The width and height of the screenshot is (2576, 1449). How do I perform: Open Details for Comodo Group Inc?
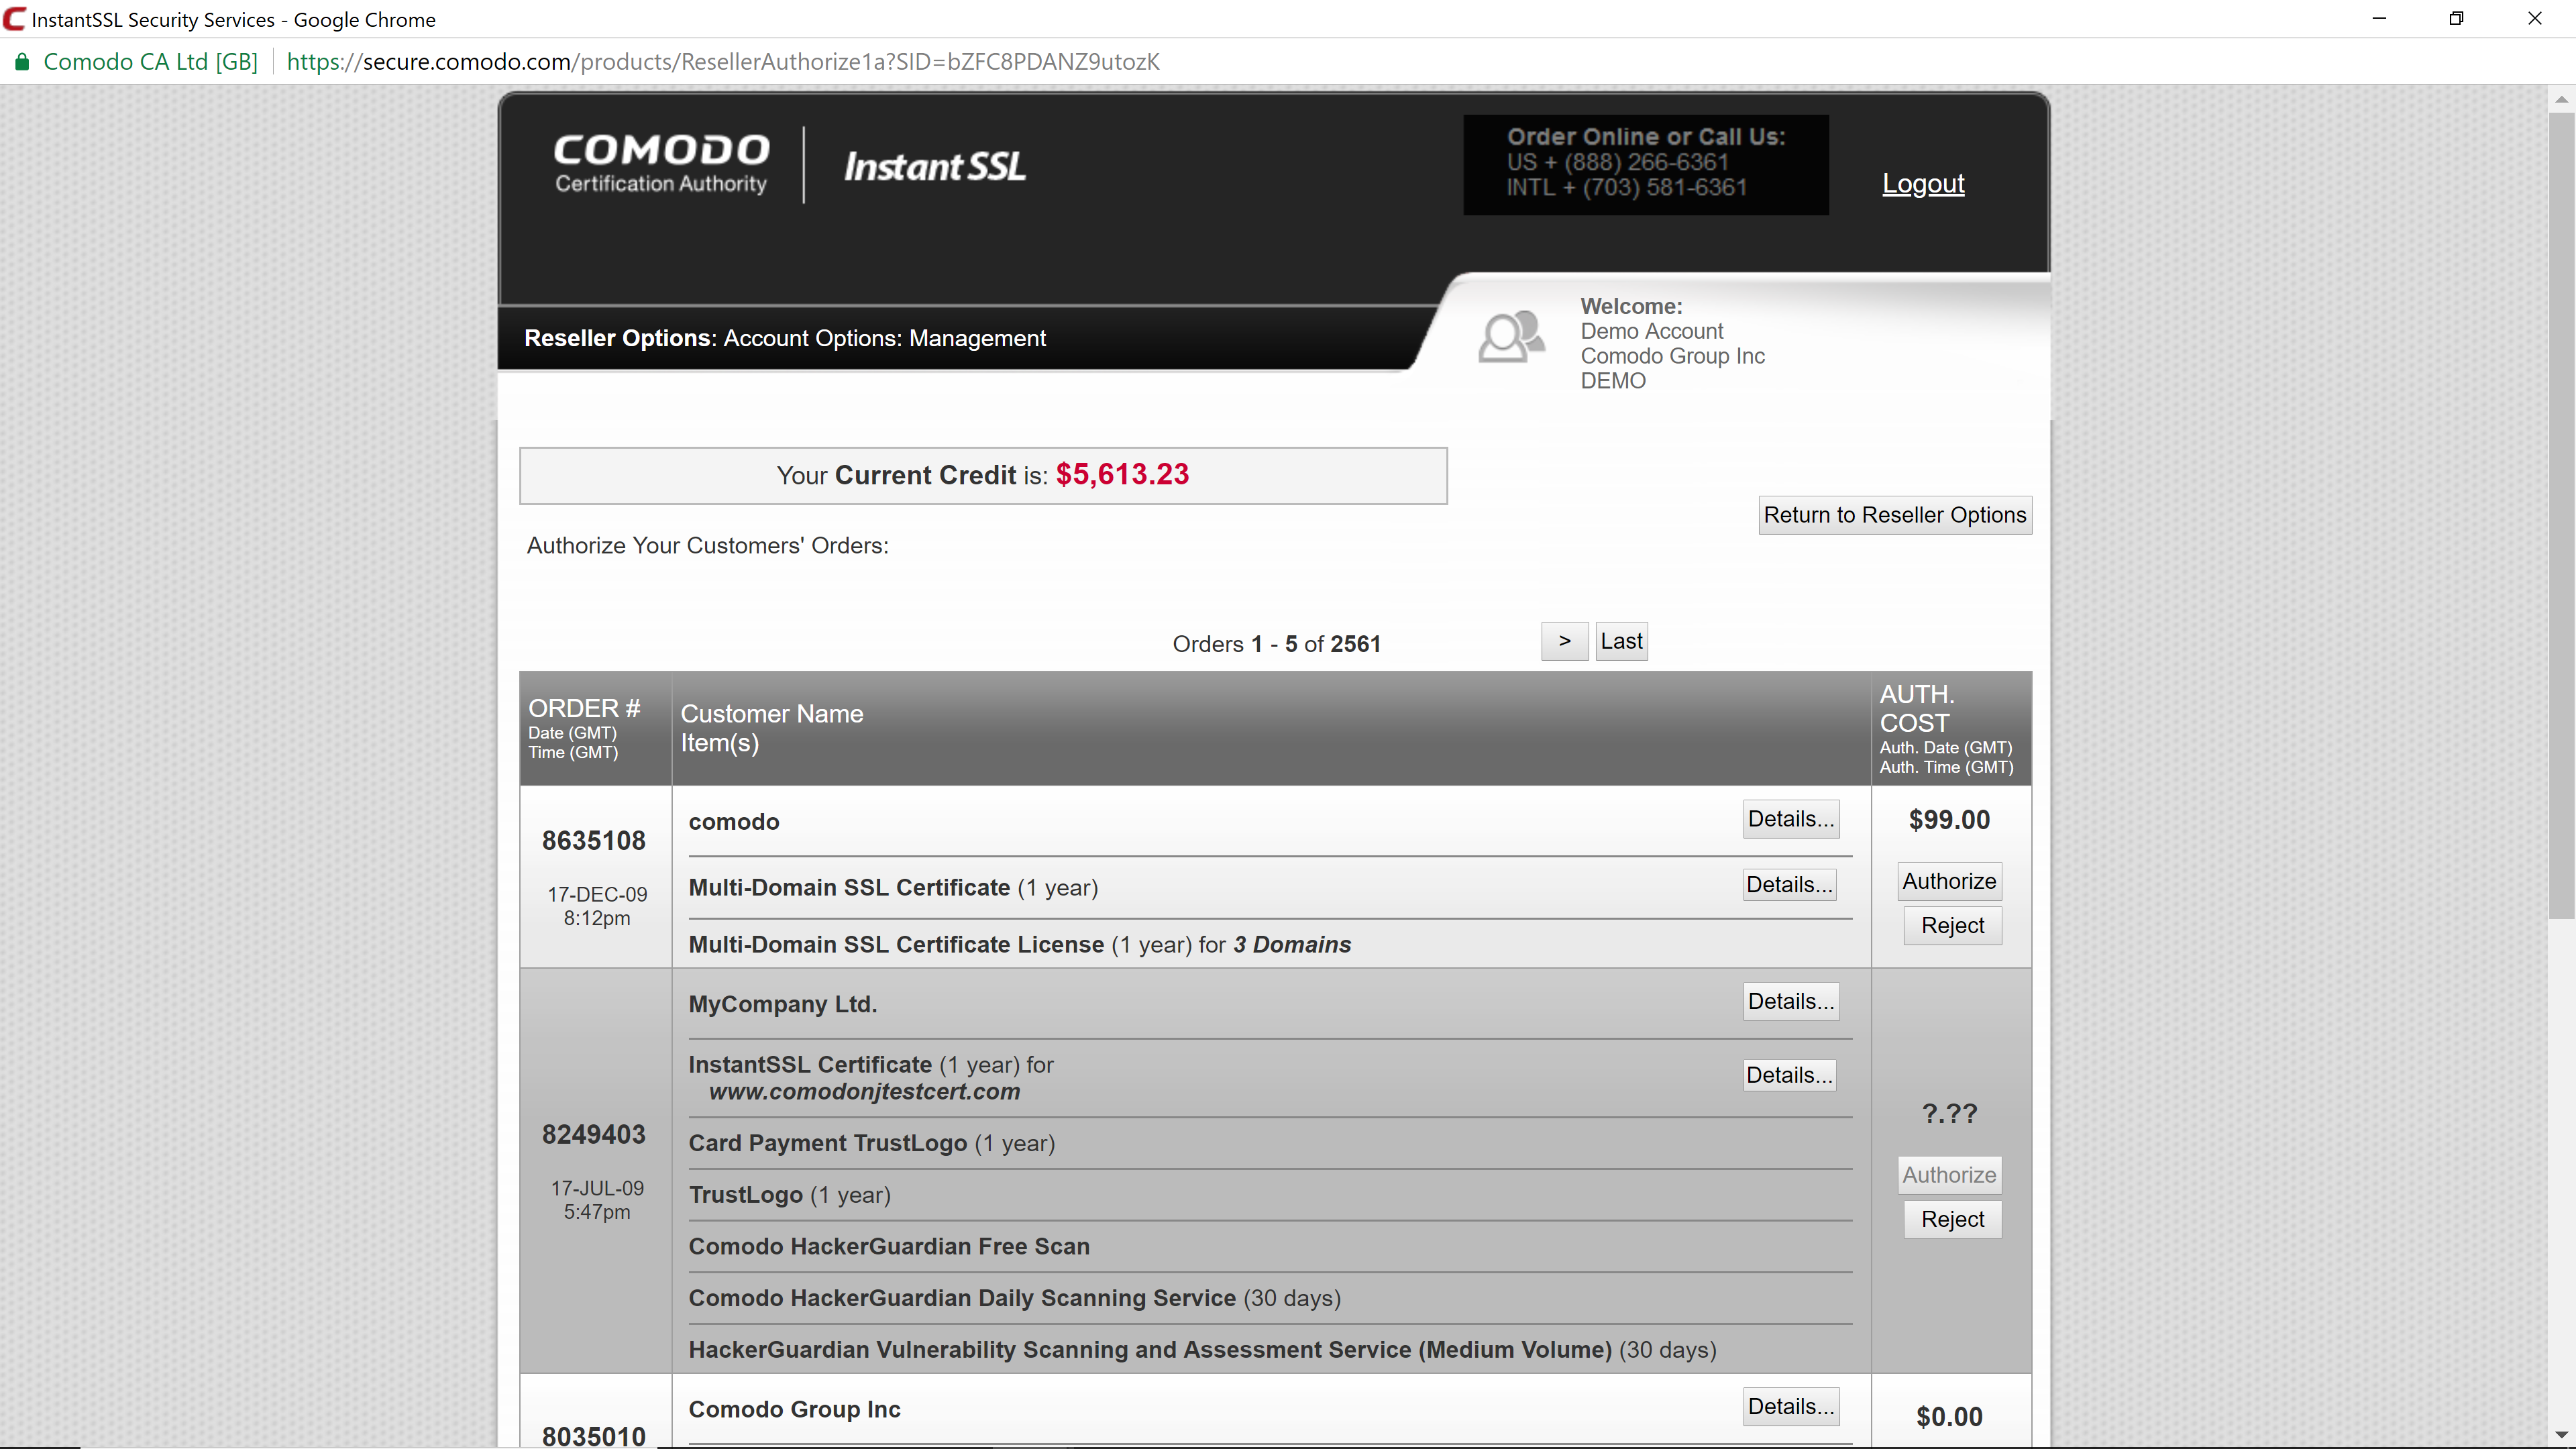point(1791,1406)
